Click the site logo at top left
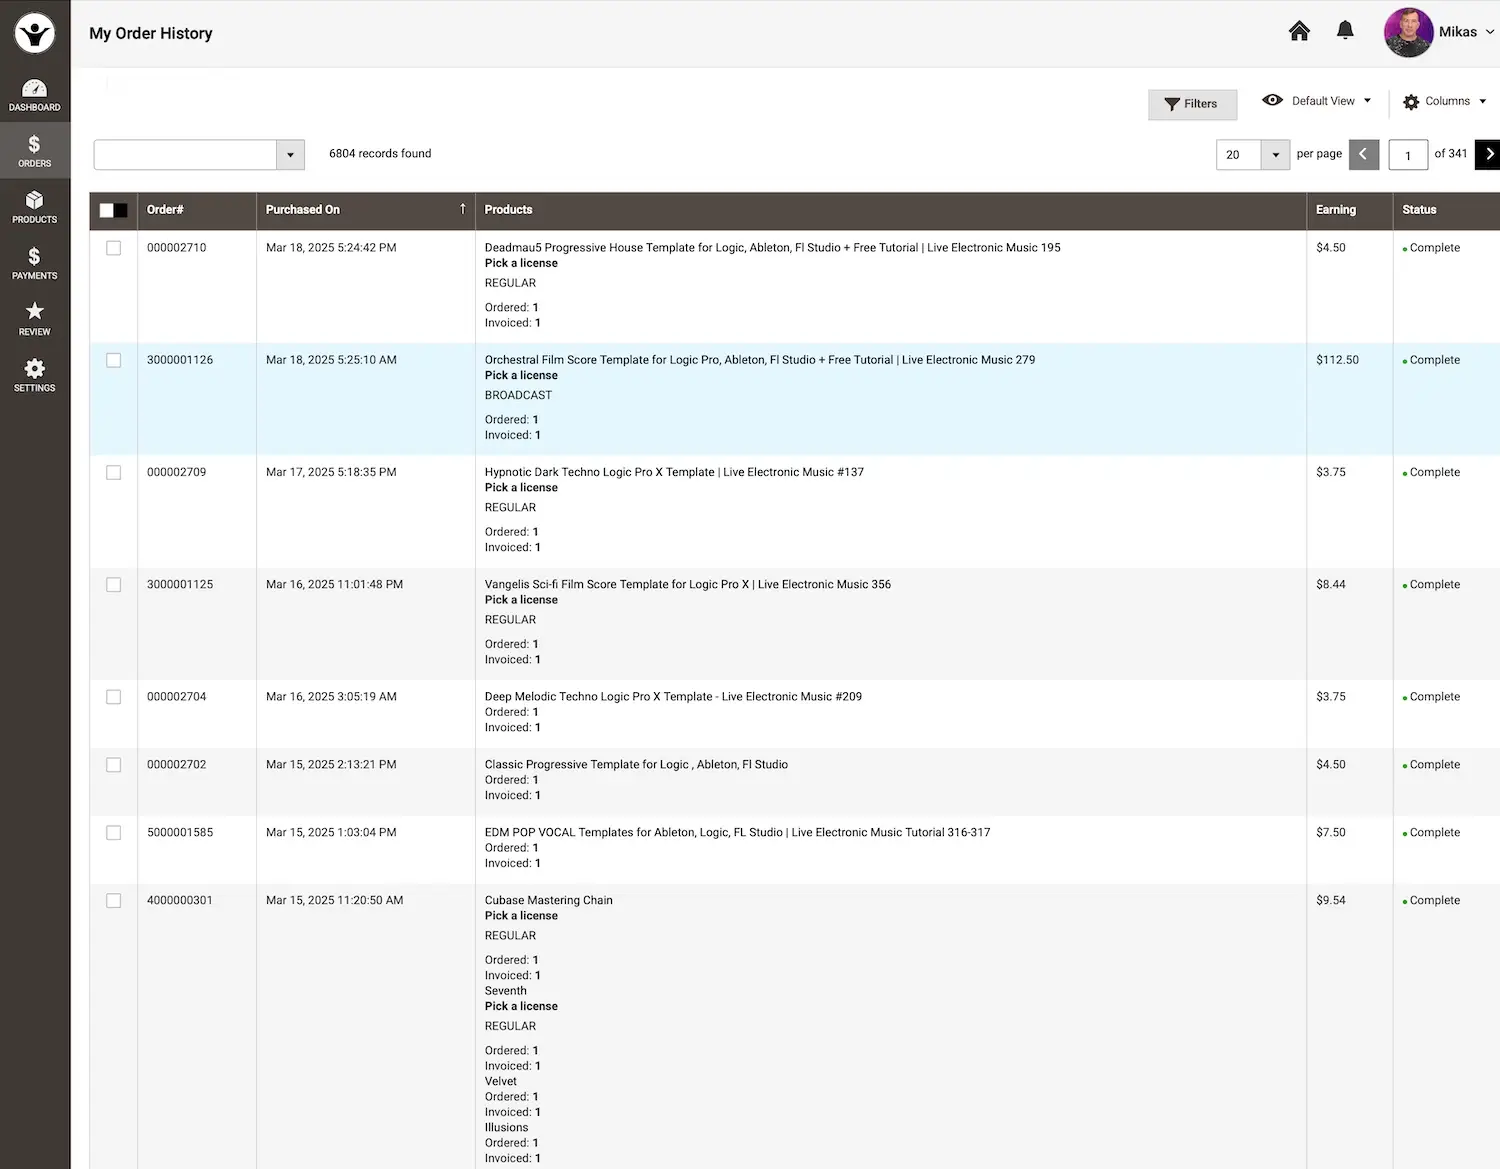This screenshot has width=1500, height=1169. coord(35,34)
